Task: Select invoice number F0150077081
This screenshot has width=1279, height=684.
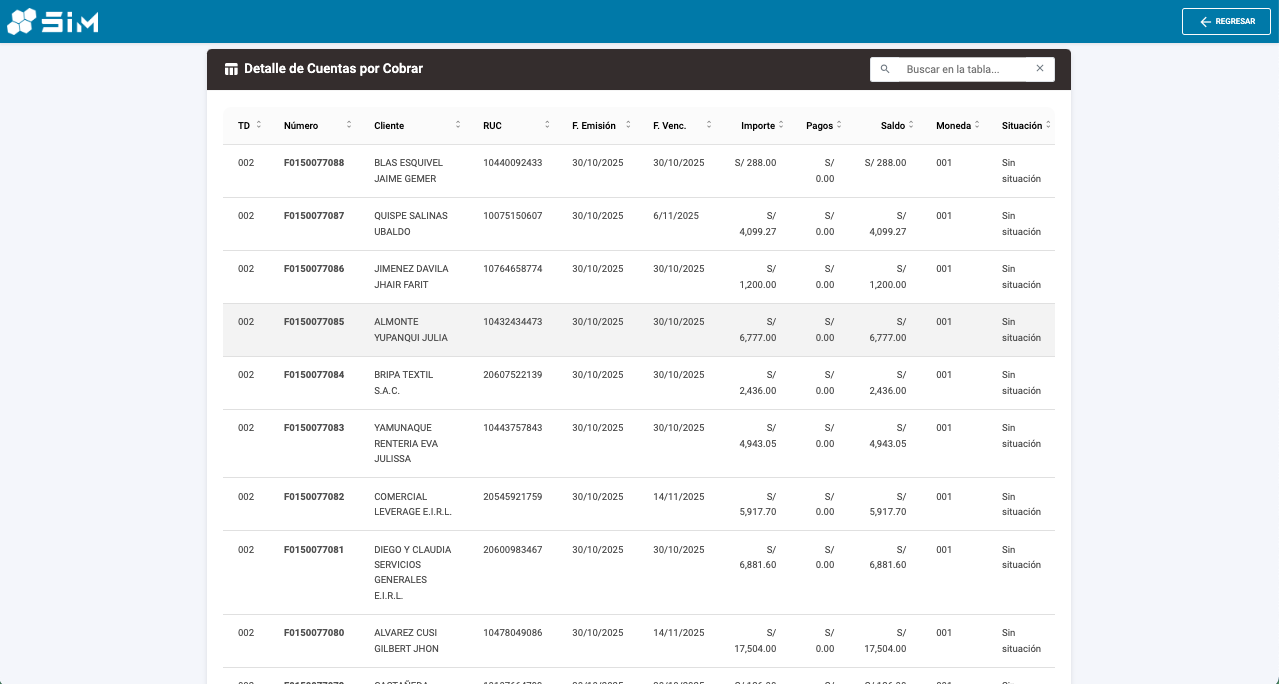Action: [314, 550]
